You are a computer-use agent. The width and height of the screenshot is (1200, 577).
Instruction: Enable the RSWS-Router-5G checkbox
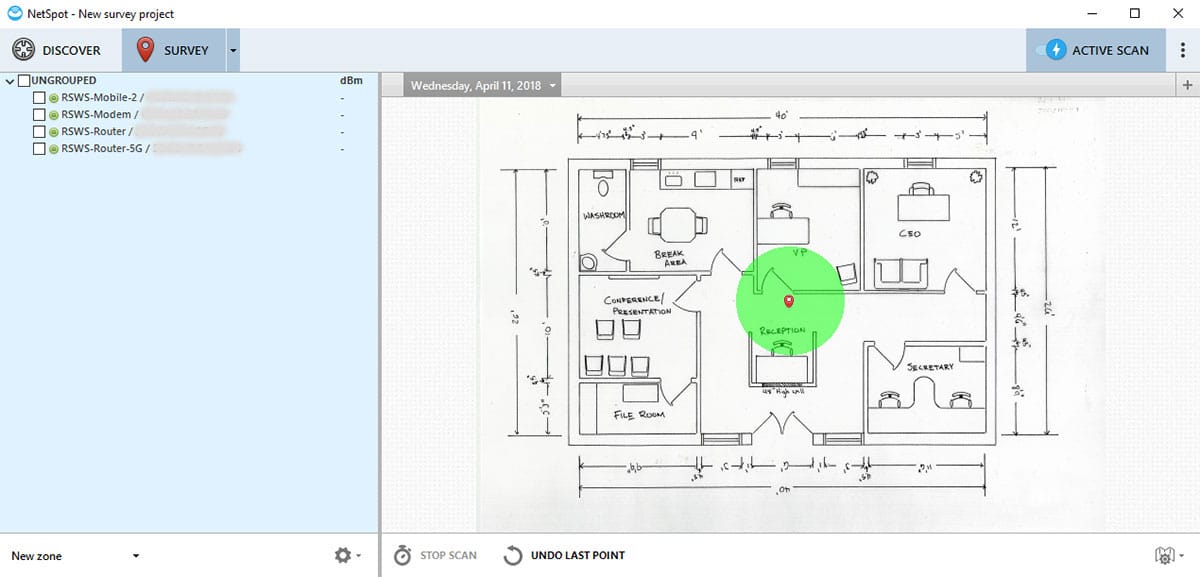39,148
